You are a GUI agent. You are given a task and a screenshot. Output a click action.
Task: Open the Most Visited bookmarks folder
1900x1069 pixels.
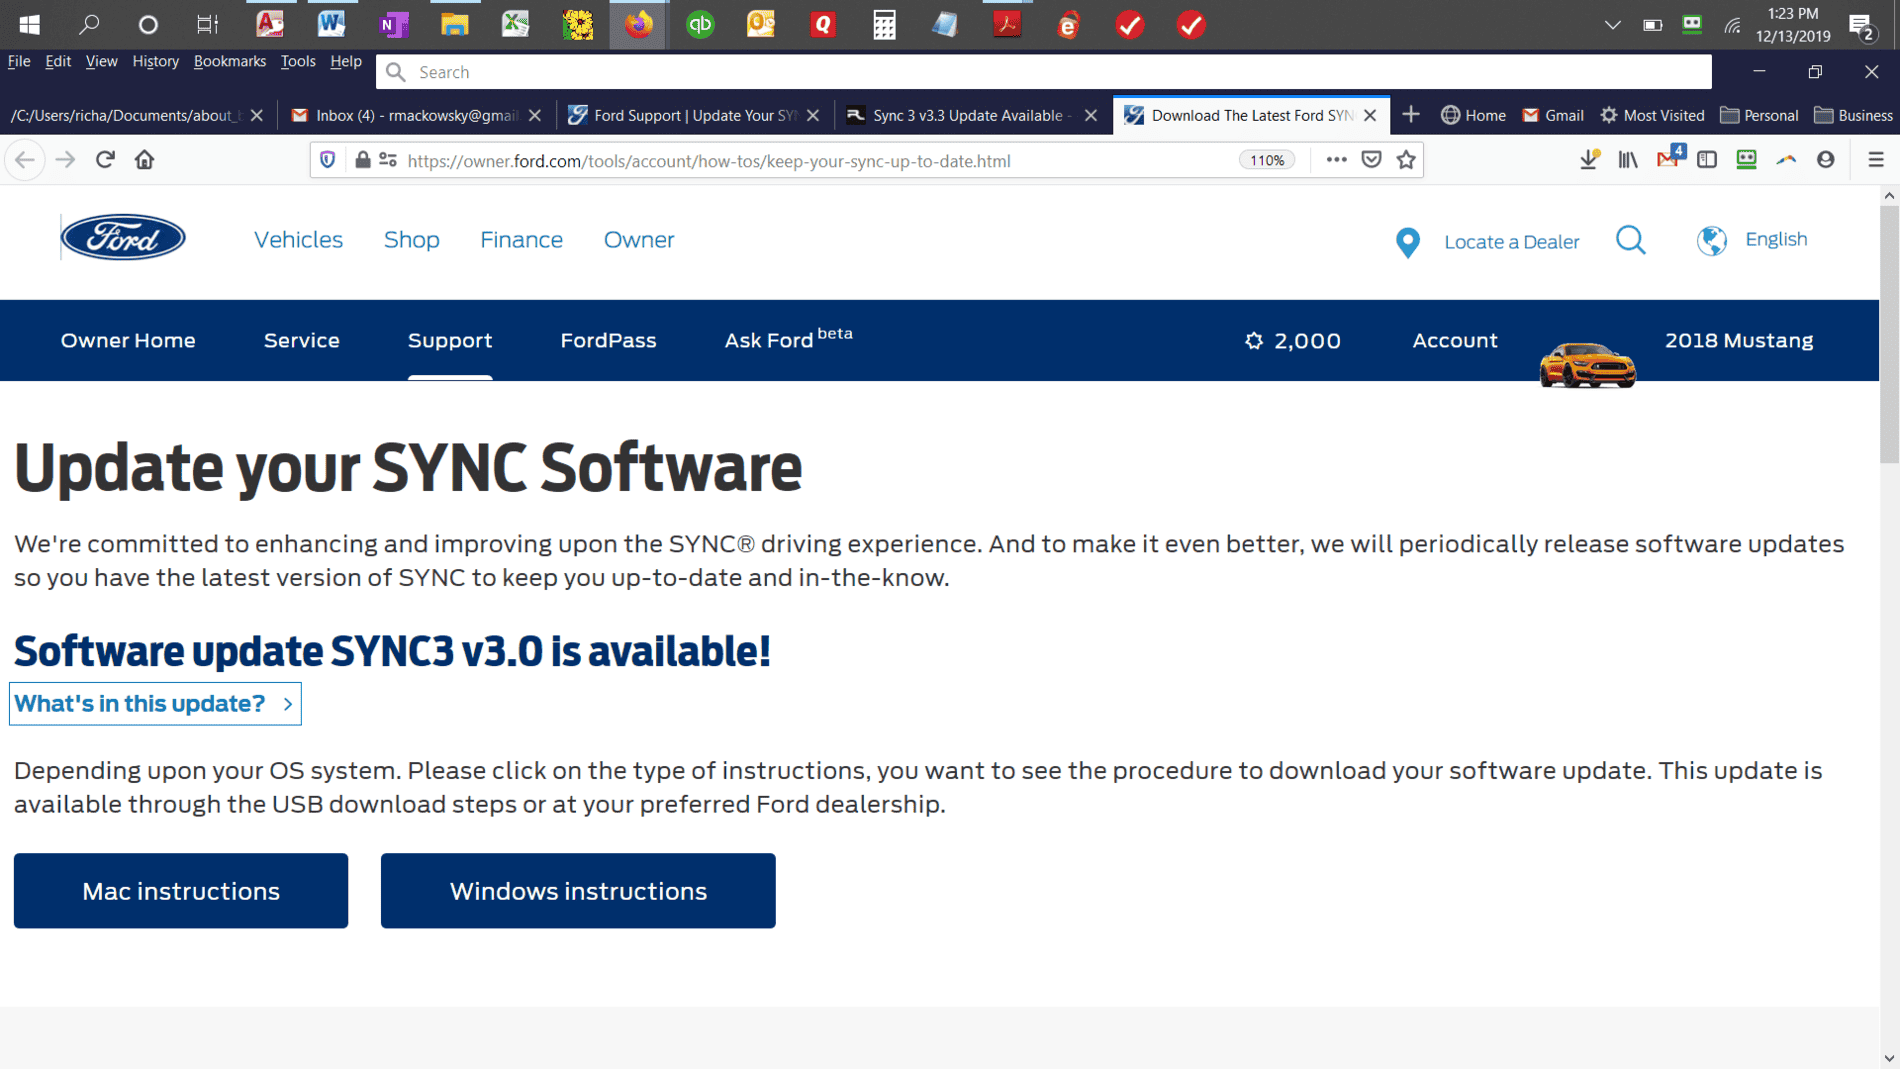point(1652,115)
